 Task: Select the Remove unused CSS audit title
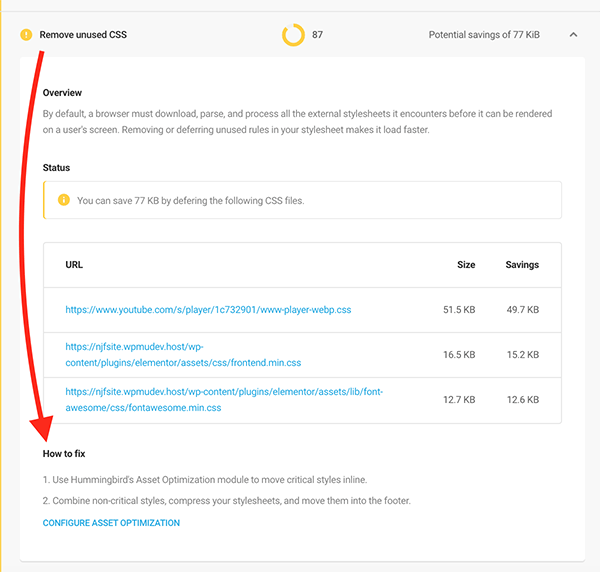coord(83,35)
